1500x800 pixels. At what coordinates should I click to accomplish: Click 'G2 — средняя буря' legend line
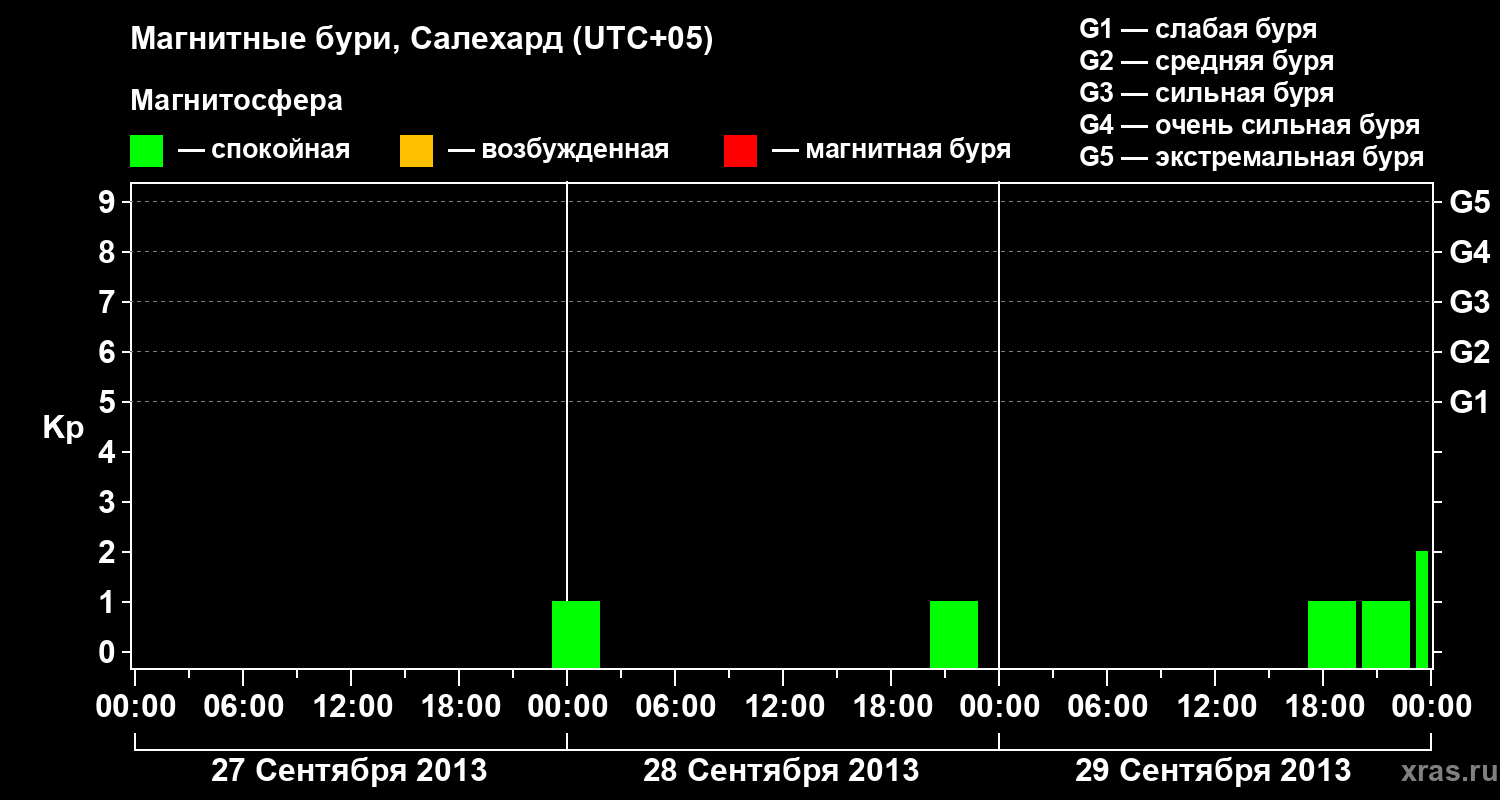(x=1206, y=61)
